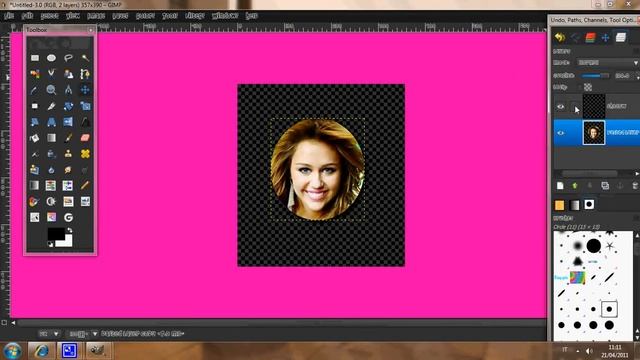
Task: Select the Scissors Select tool
Action: 51,74
